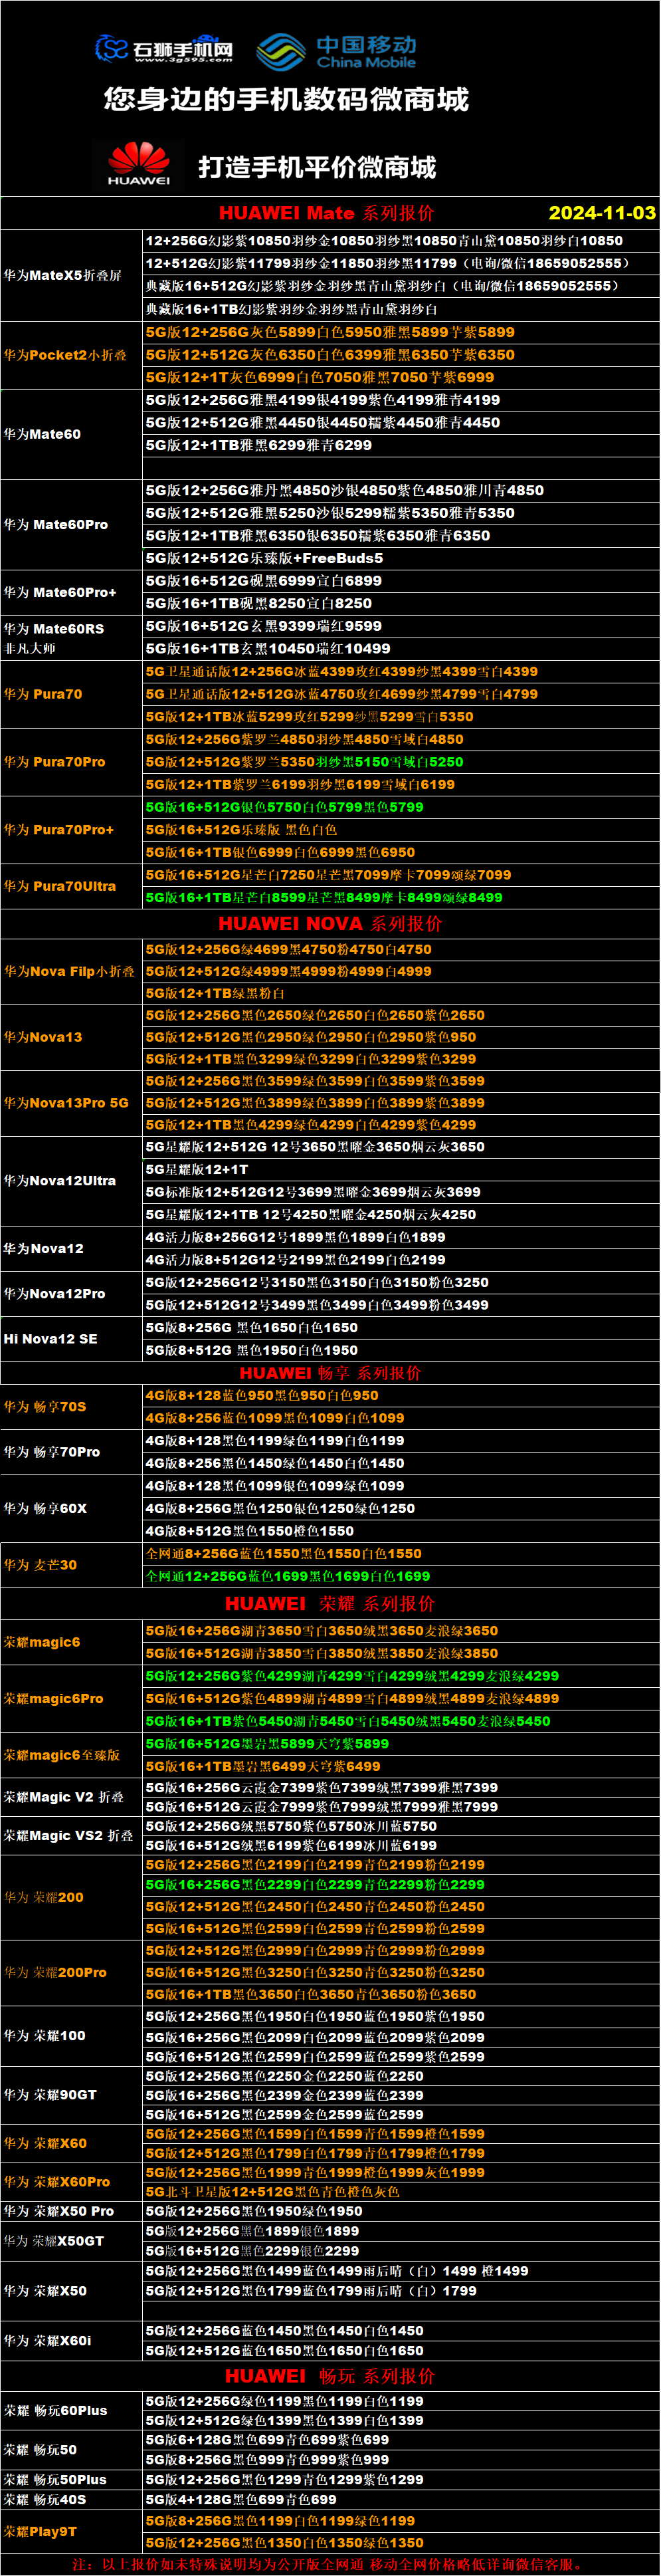
Task: Select the tagline 打造手机平价微商城
Action: click(x=317, y=167)
